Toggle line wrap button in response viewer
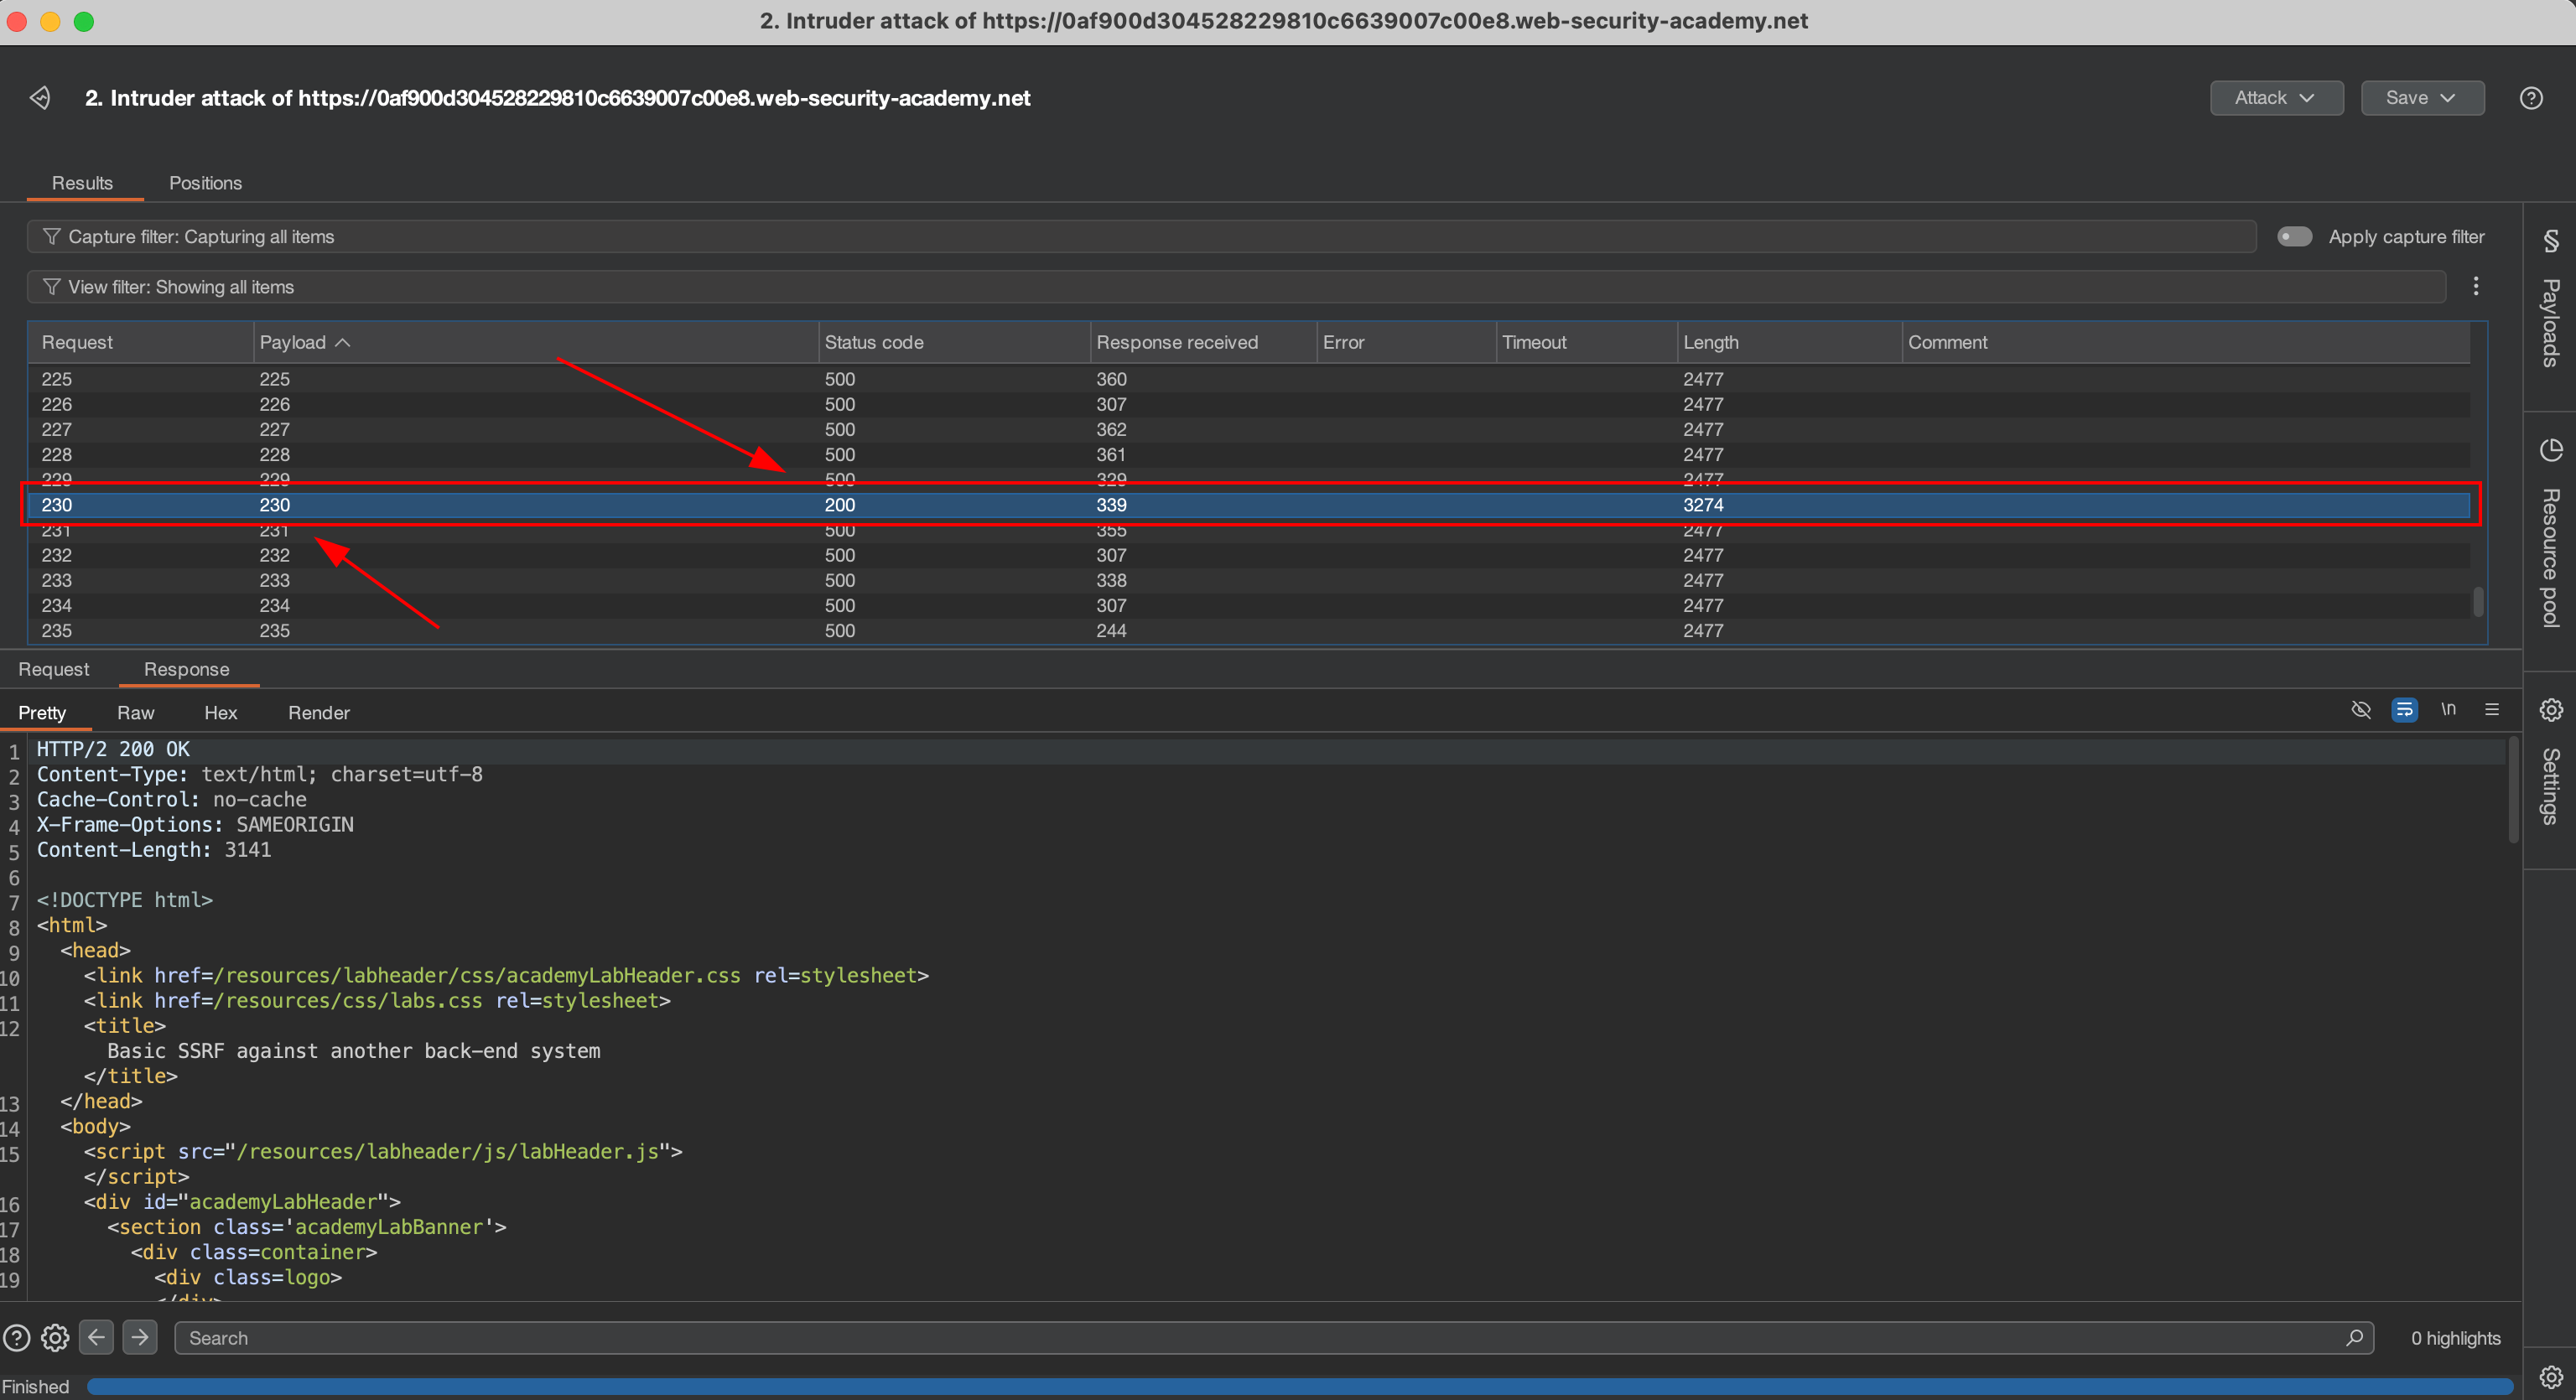Screen dimensions: 2576x1400 tap(2404, 710)
